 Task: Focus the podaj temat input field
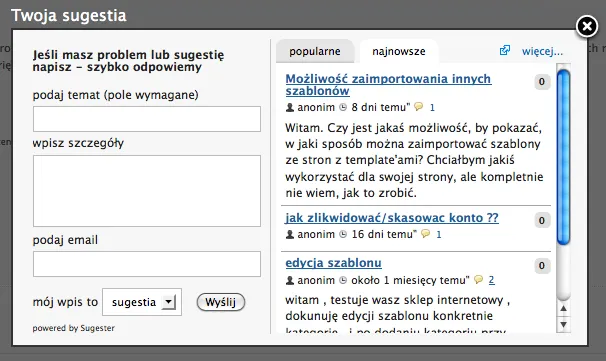(x=147, y=119)
